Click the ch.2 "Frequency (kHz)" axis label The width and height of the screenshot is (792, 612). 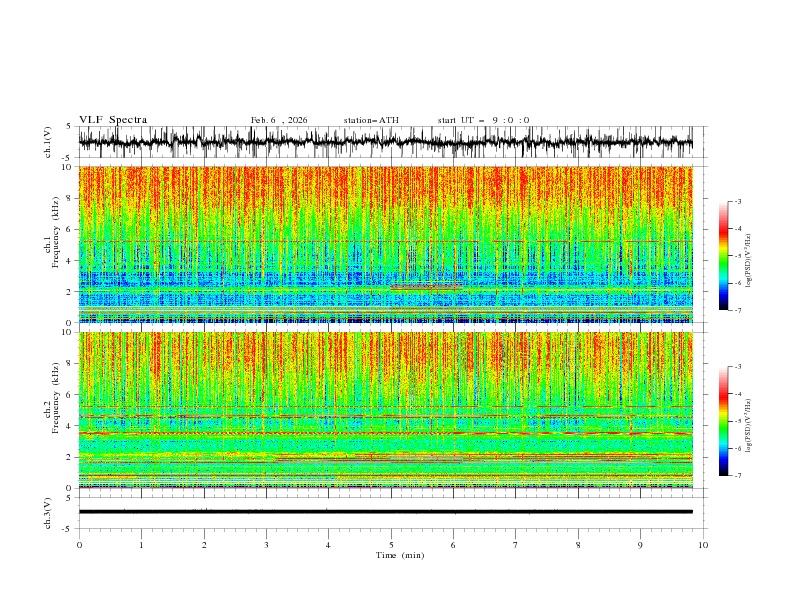point(55,398)
